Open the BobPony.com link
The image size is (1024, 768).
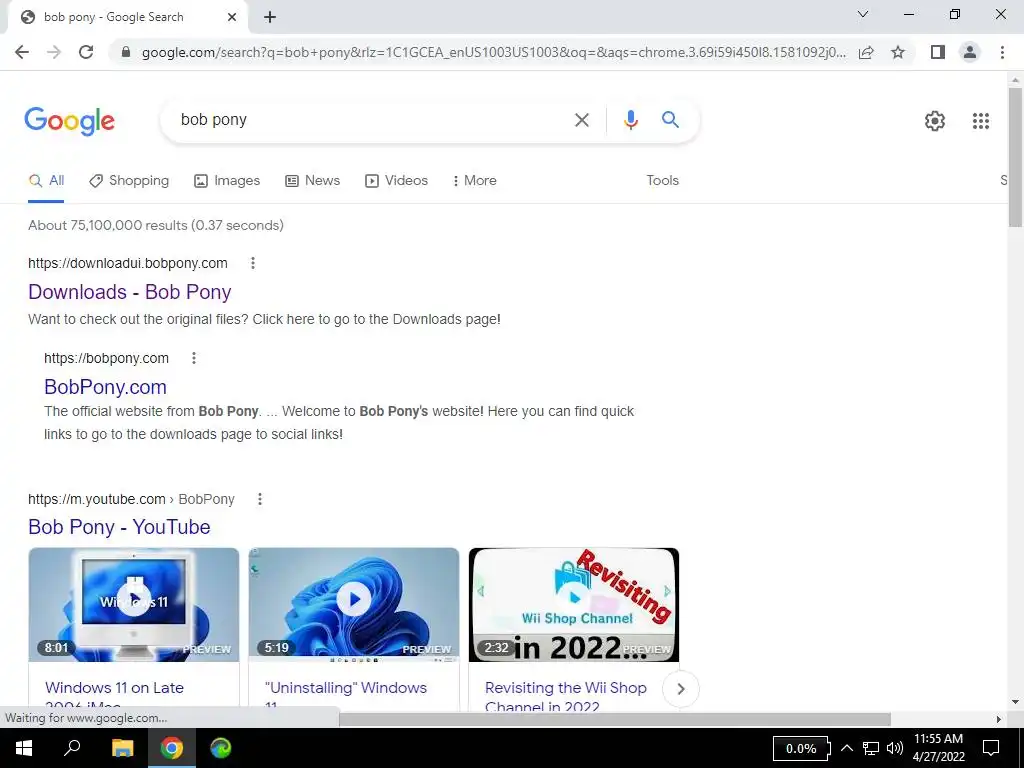pos(105,387)
